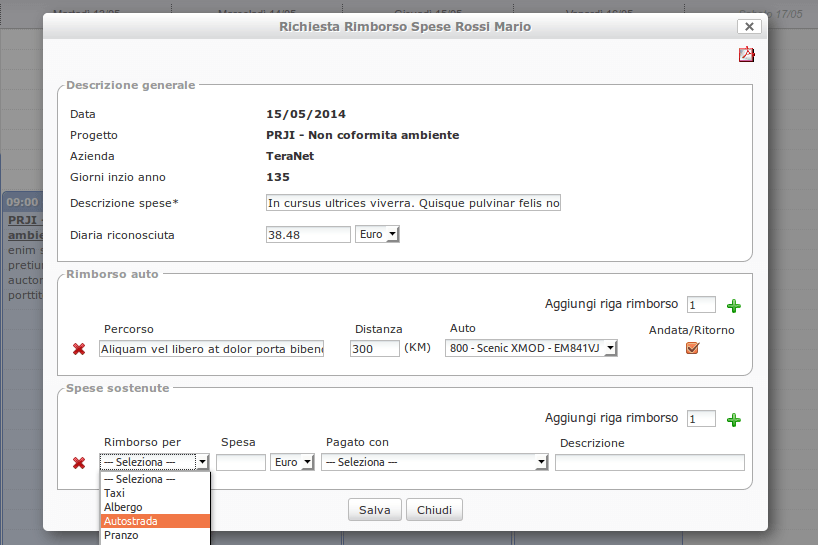
Task: Open the Diaria riconosciuta currency dropdown
Action: click(377, 234)
